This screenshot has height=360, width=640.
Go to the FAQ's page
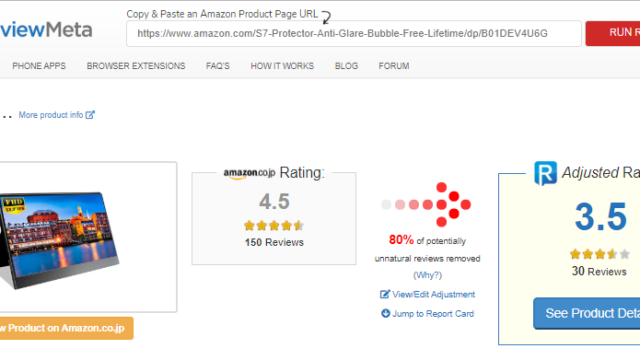[218, 66]
